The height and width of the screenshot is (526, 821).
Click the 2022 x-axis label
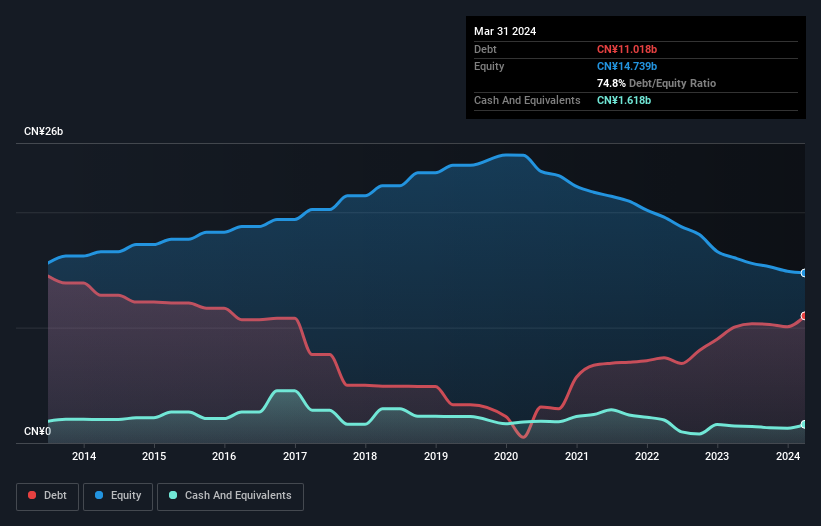[647, 456]
